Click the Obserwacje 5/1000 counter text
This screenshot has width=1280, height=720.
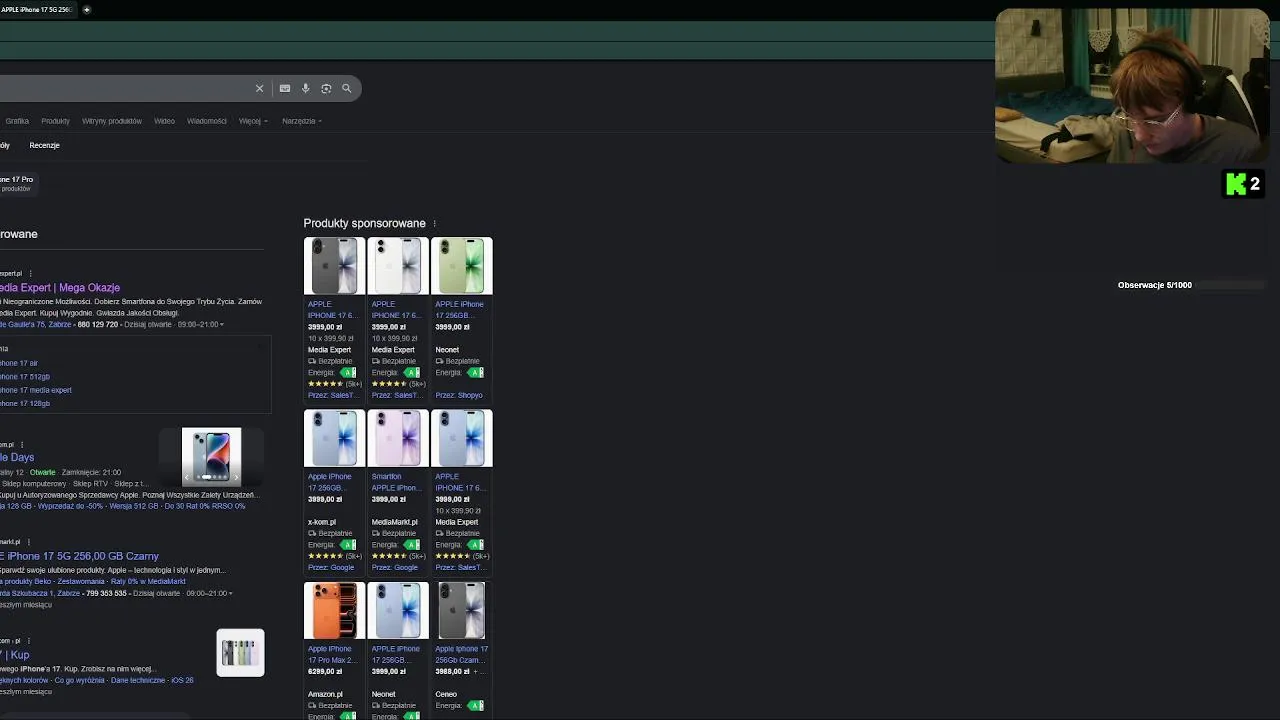pos(1155,285)
